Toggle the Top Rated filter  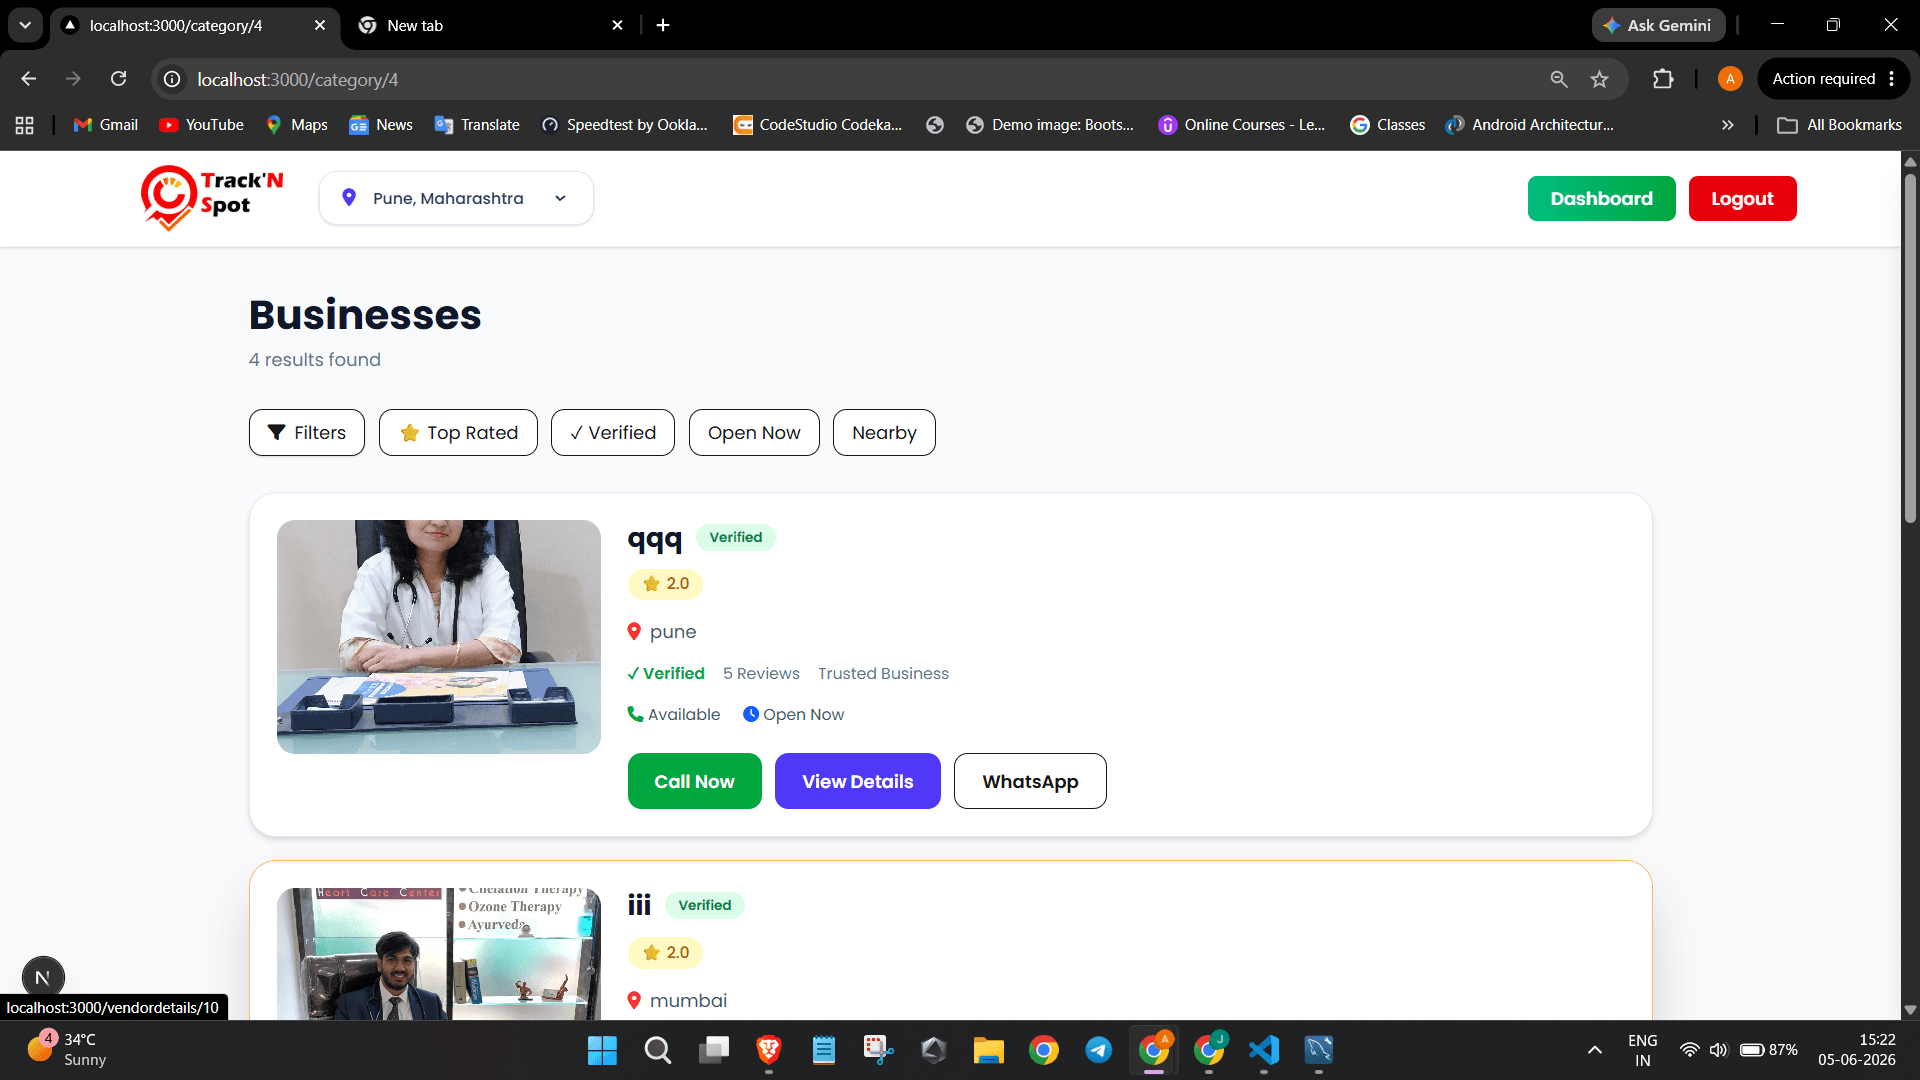458,433
